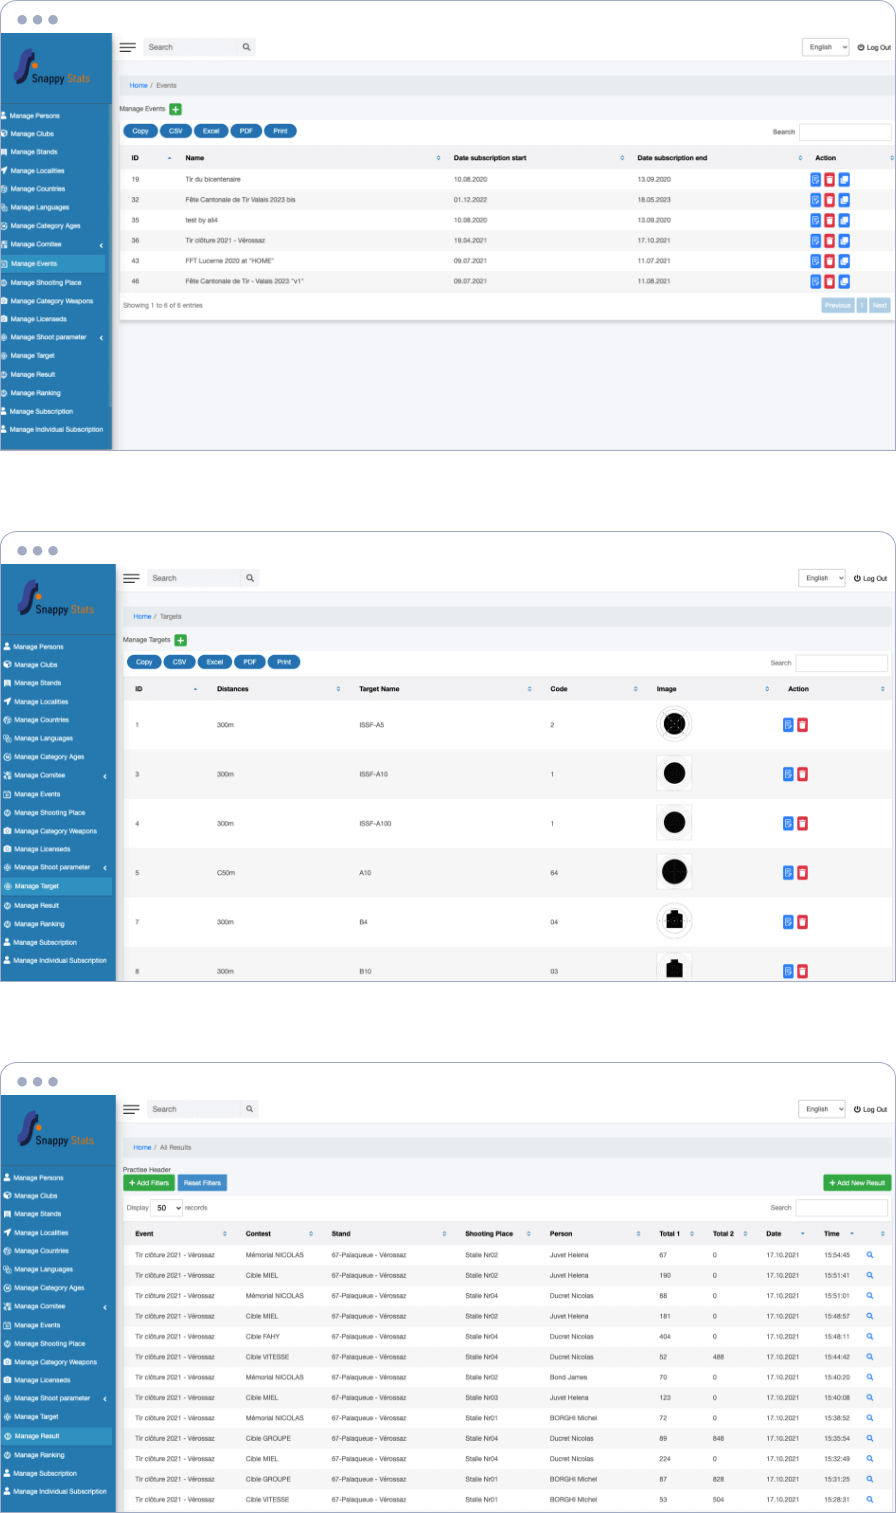
Task: Edit event 'Tir du bicentenaire' via blue edit icon
Action: click(815, 178)
